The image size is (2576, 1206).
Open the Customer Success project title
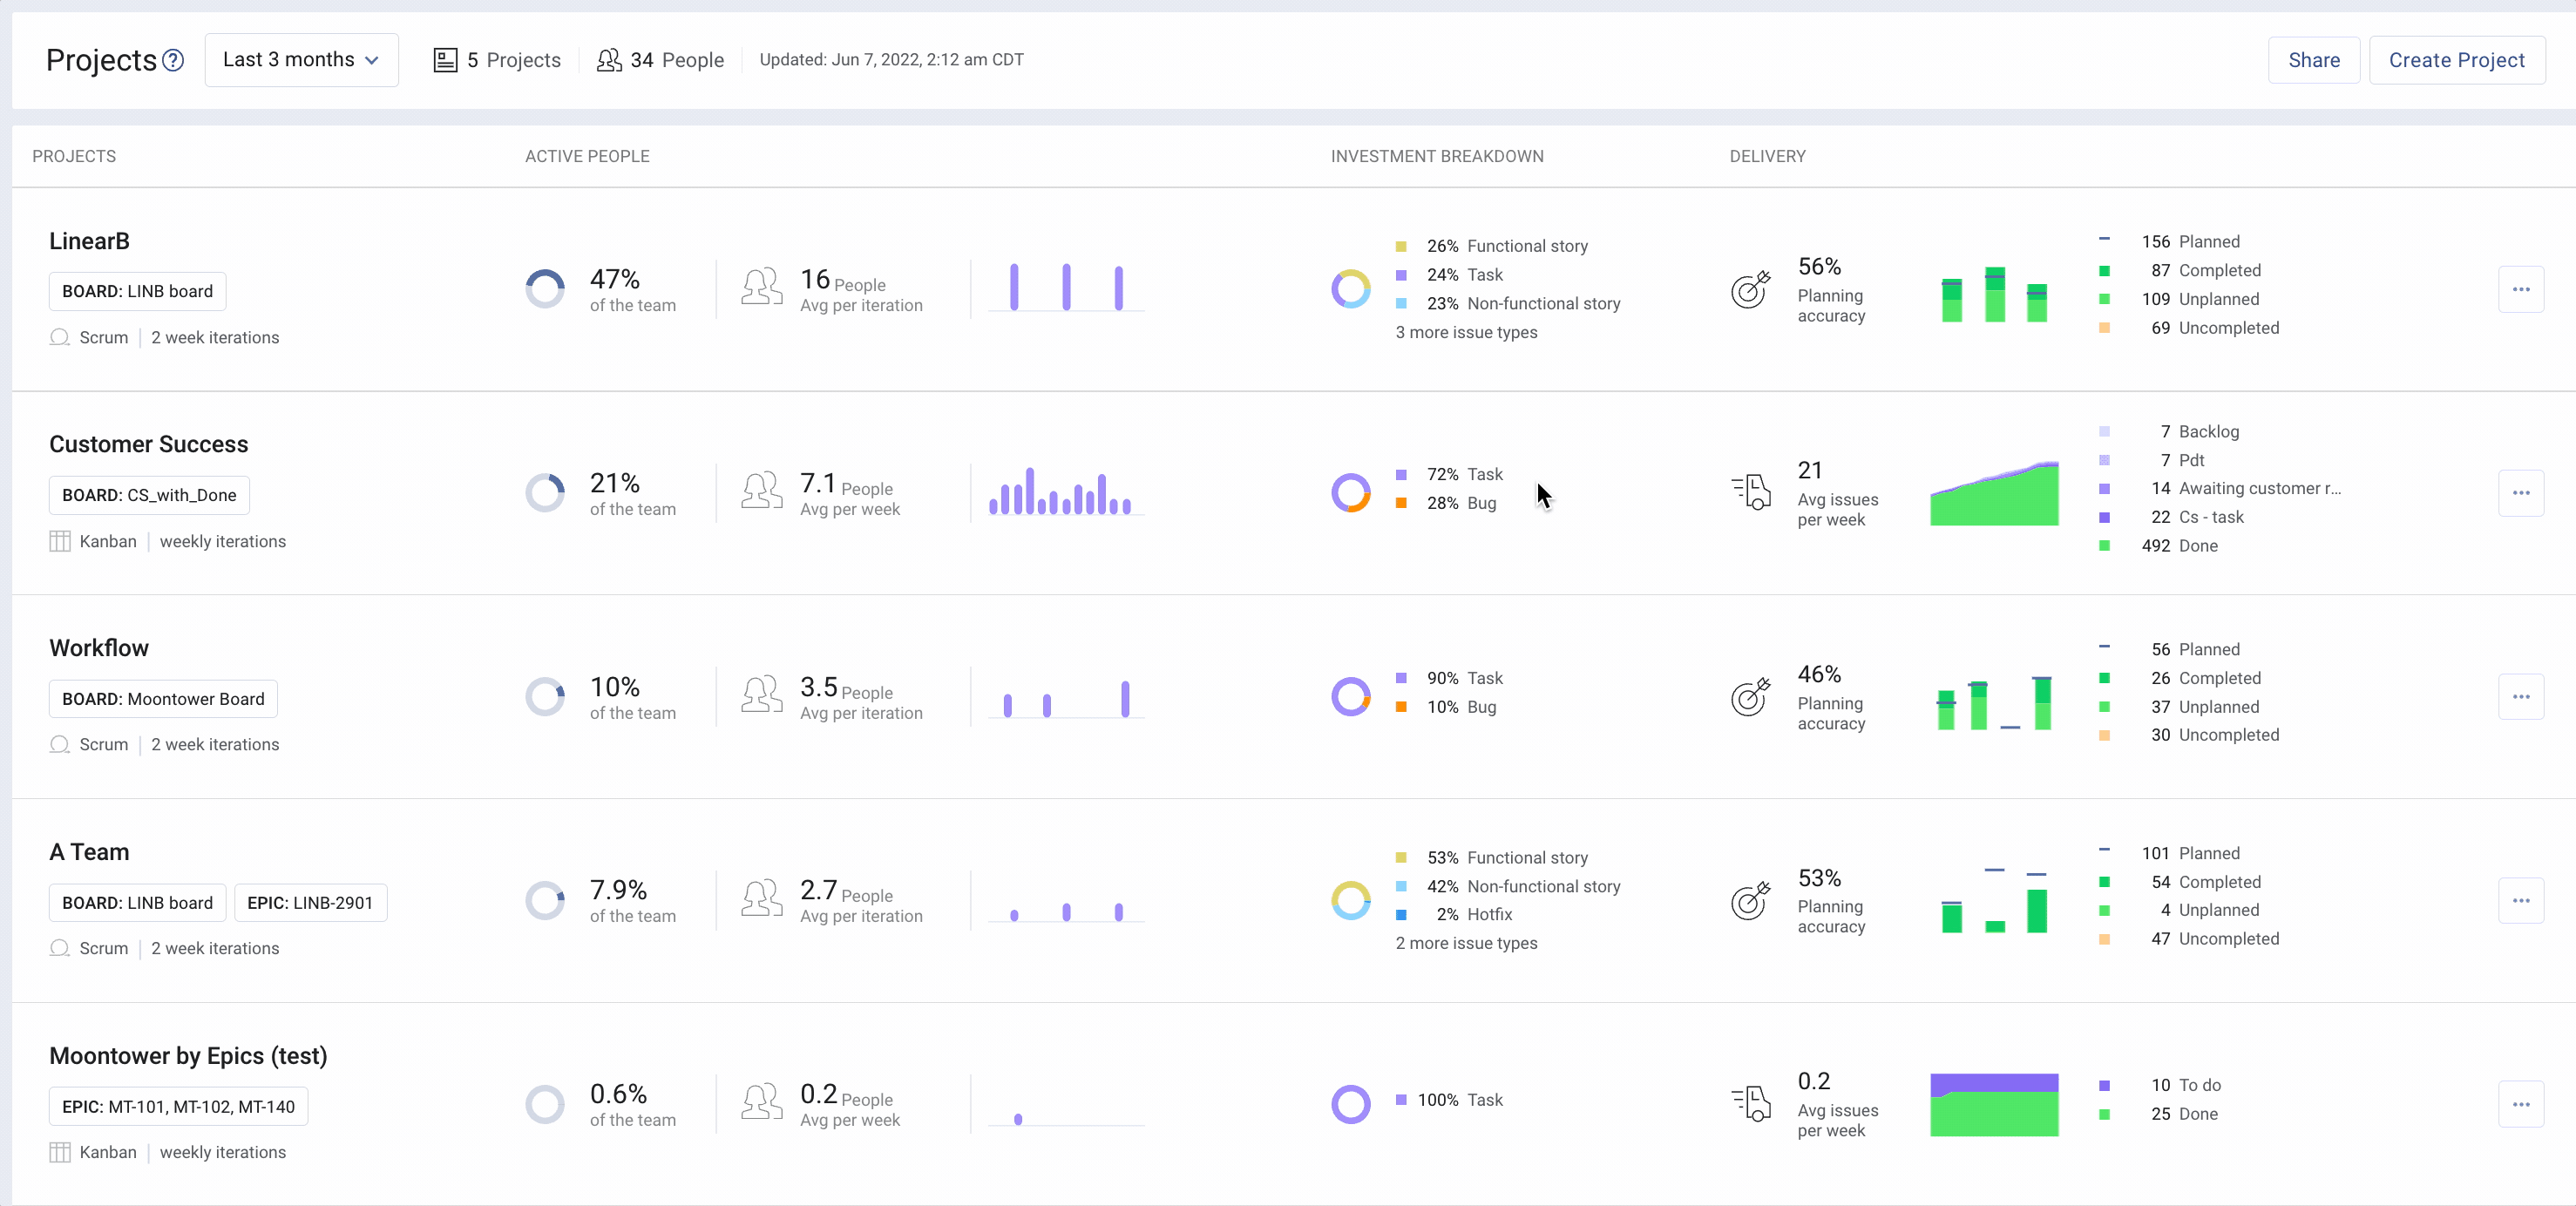pyautogui.click(x=148, y=444)
